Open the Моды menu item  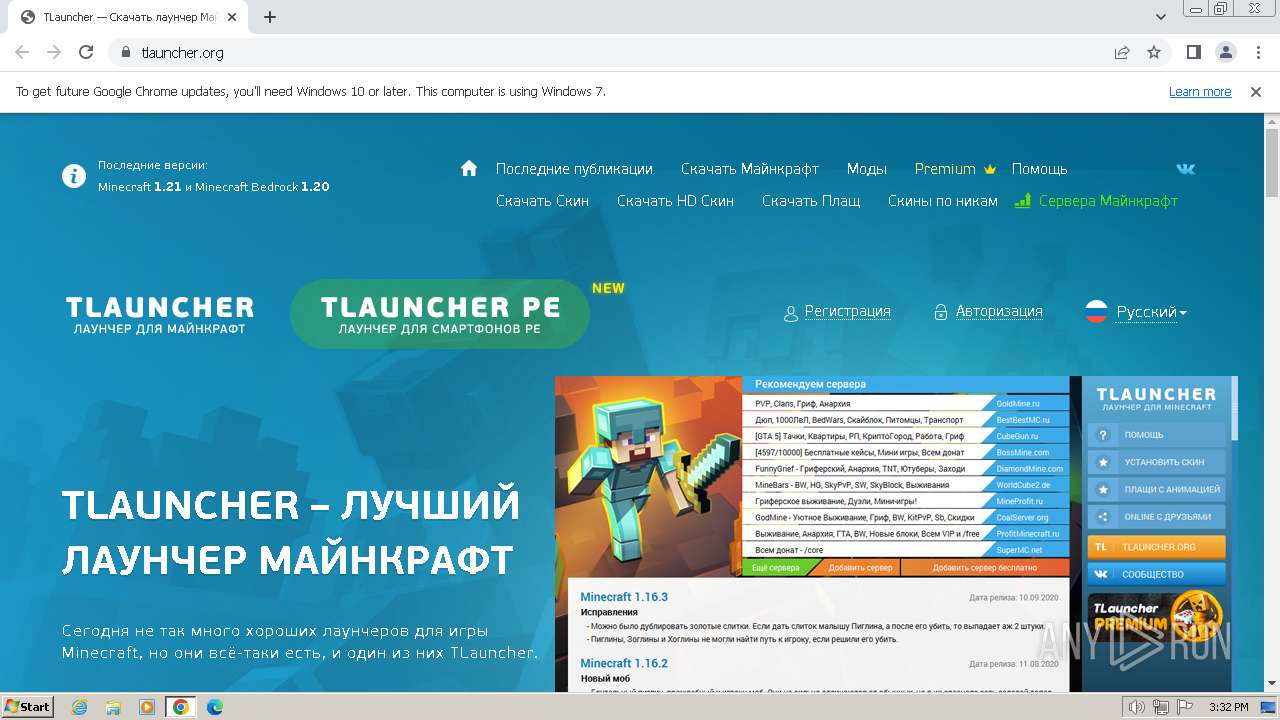pyautogui.click(x=867, y=169)
